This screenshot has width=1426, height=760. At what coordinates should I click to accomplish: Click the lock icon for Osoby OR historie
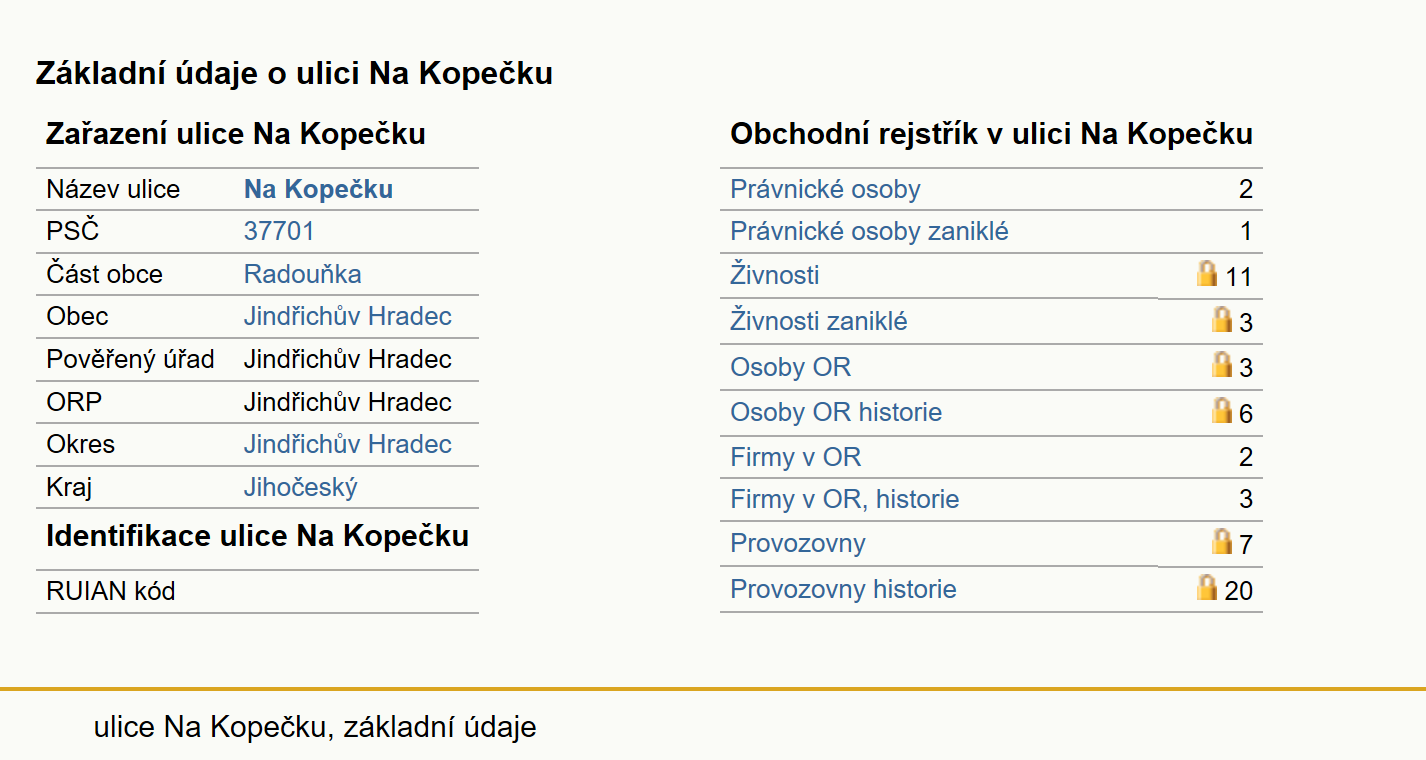(x=1221, y=409)
